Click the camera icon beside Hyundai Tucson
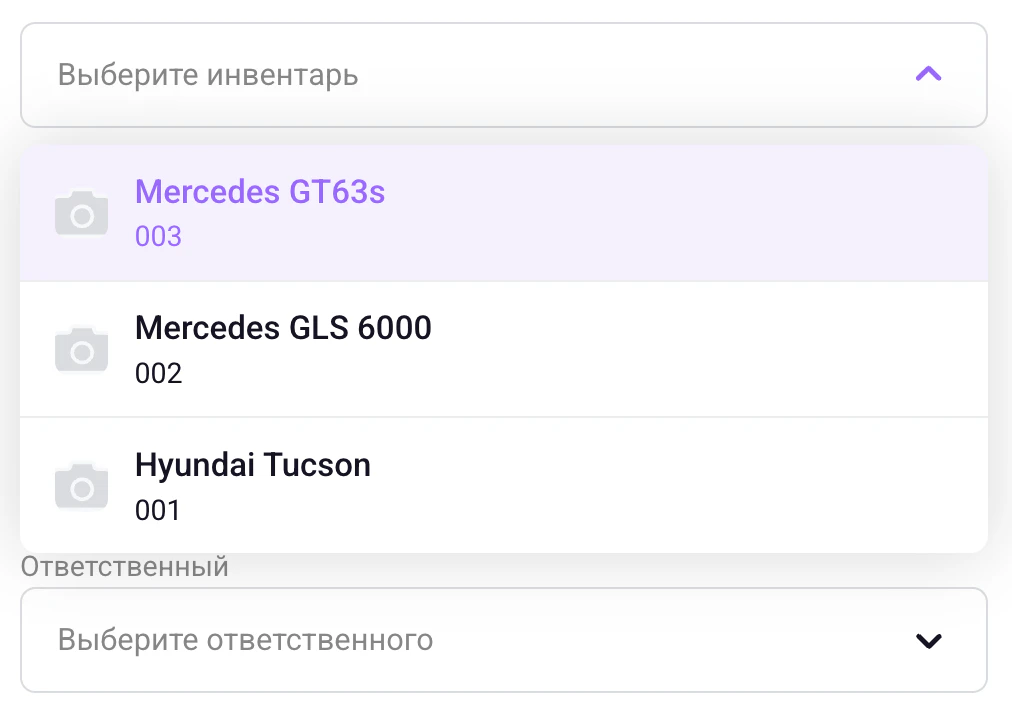The height and width of the screenshot is (718, 1012). [81, 485]
